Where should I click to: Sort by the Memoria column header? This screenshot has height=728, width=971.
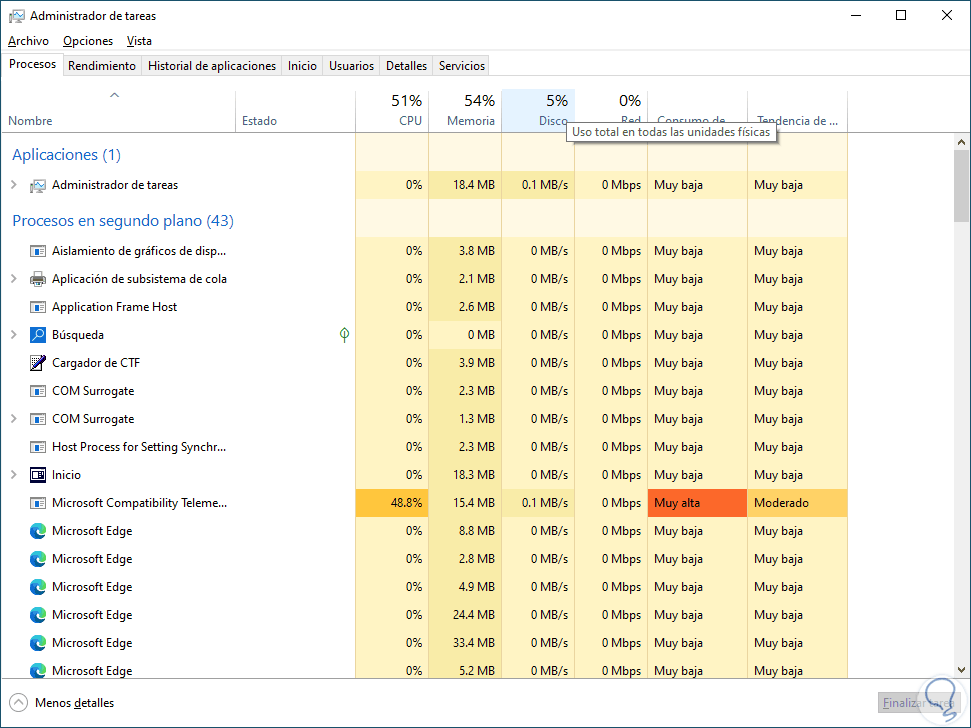(x=465, y=111)
